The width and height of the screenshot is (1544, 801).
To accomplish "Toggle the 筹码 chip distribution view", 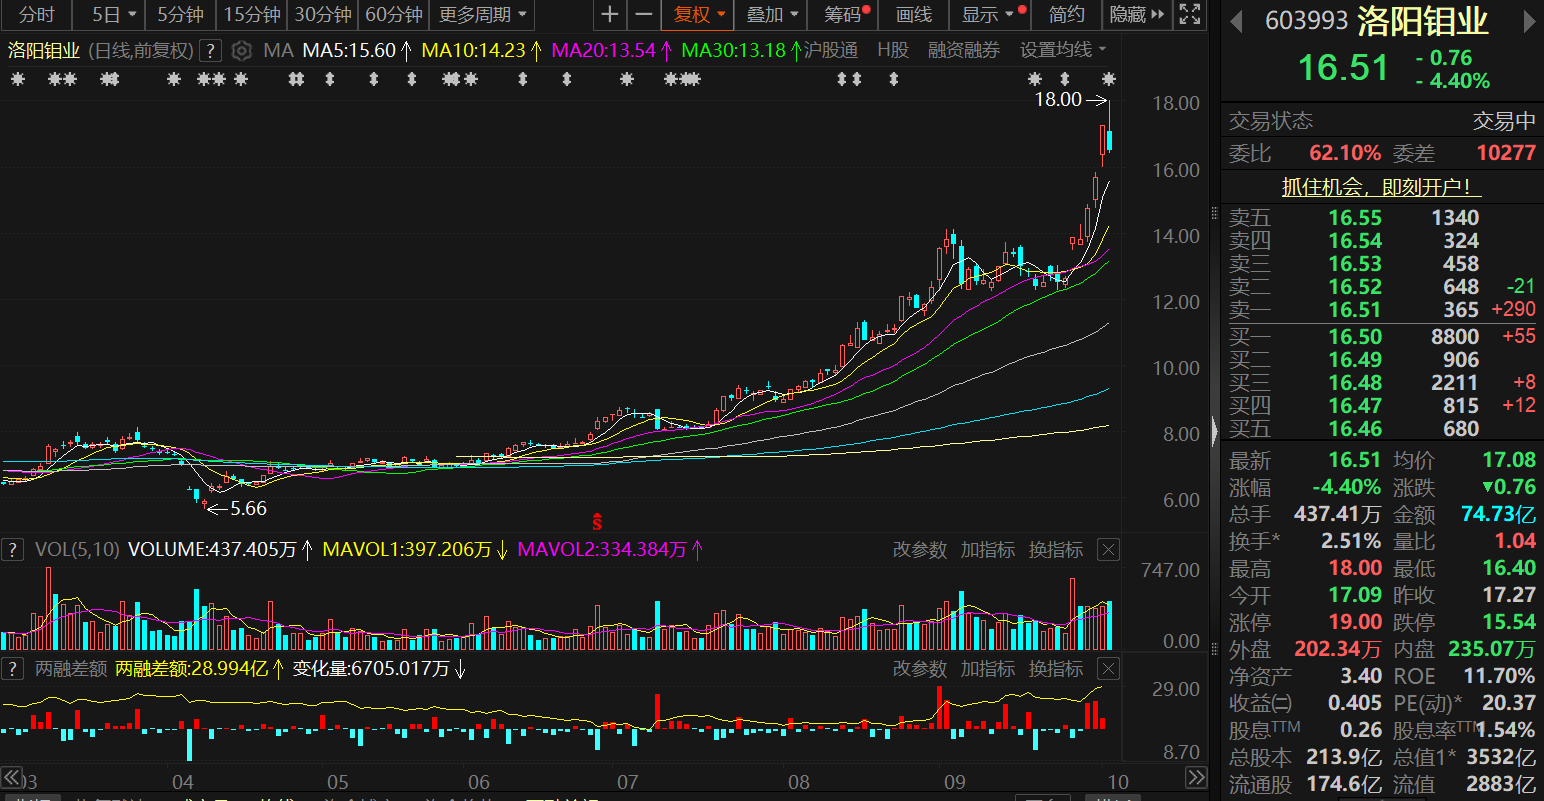I will 846,15.
